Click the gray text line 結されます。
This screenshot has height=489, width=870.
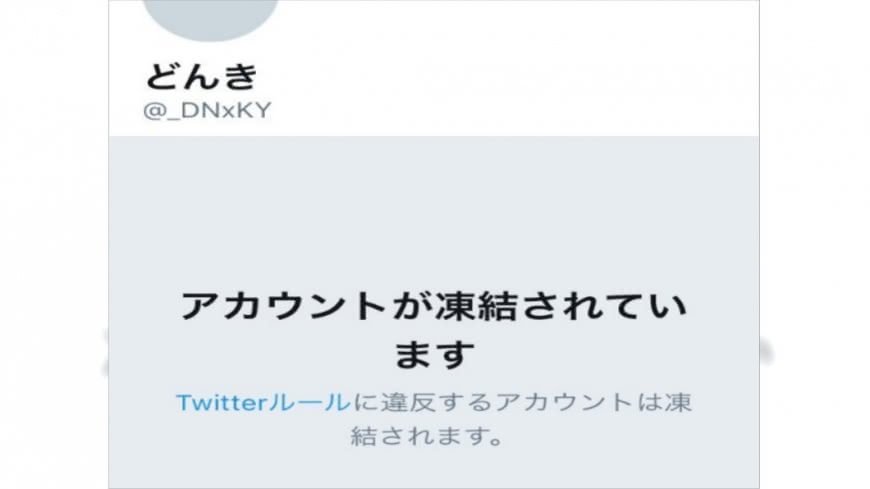(427, 436)
